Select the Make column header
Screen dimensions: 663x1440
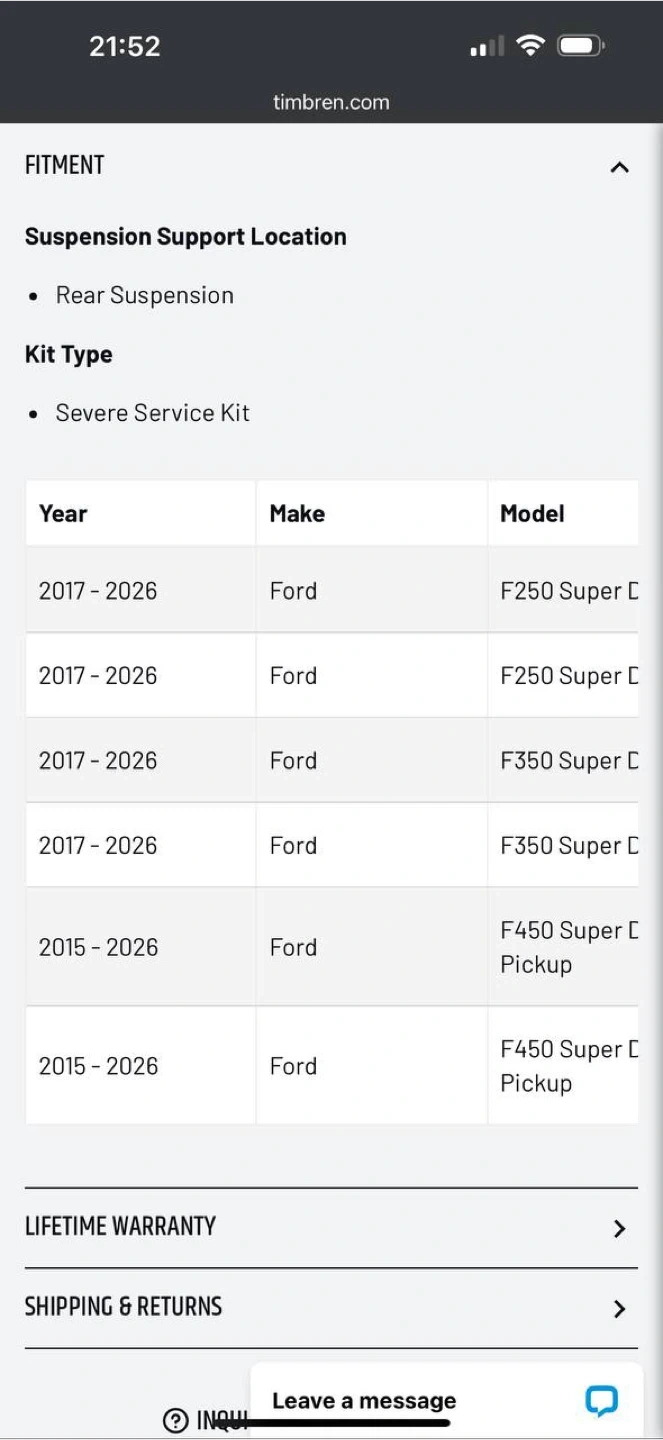[297, 513]
